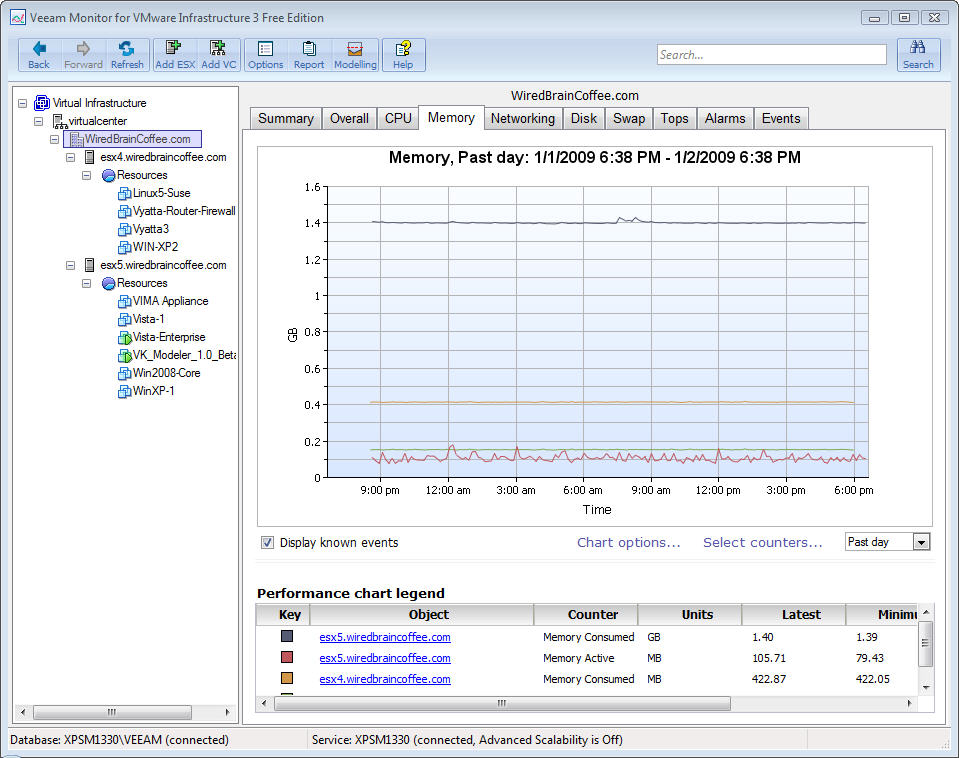The height and width of the screenshot is (758, 959).
Task: Click into the Search input field
Action: 771,55
